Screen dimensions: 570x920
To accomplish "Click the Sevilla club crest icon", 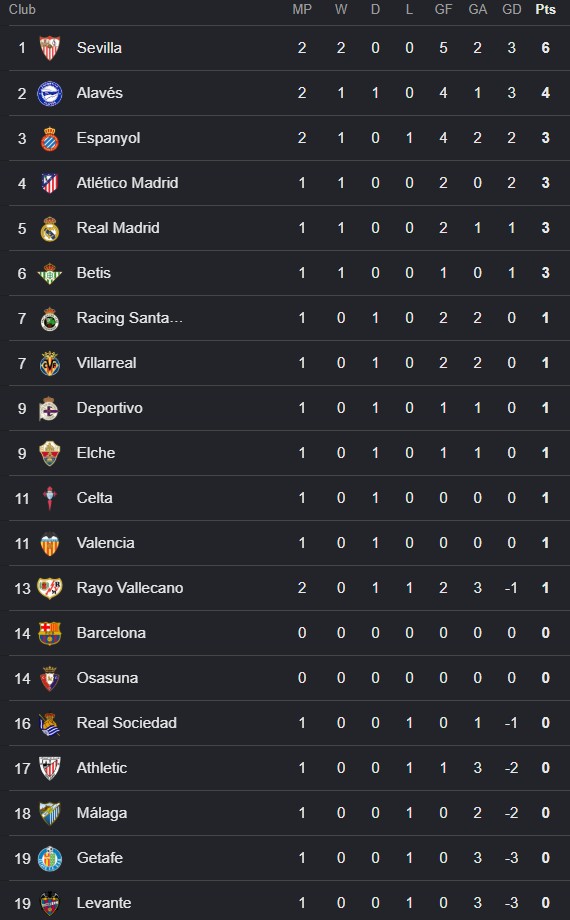I will (50, 48).
